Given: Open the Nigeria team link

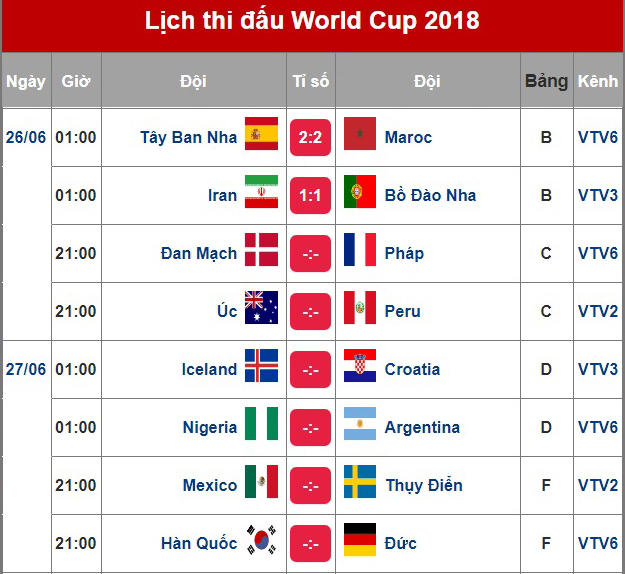Looking at the screenshot, I should coord(210,427).
